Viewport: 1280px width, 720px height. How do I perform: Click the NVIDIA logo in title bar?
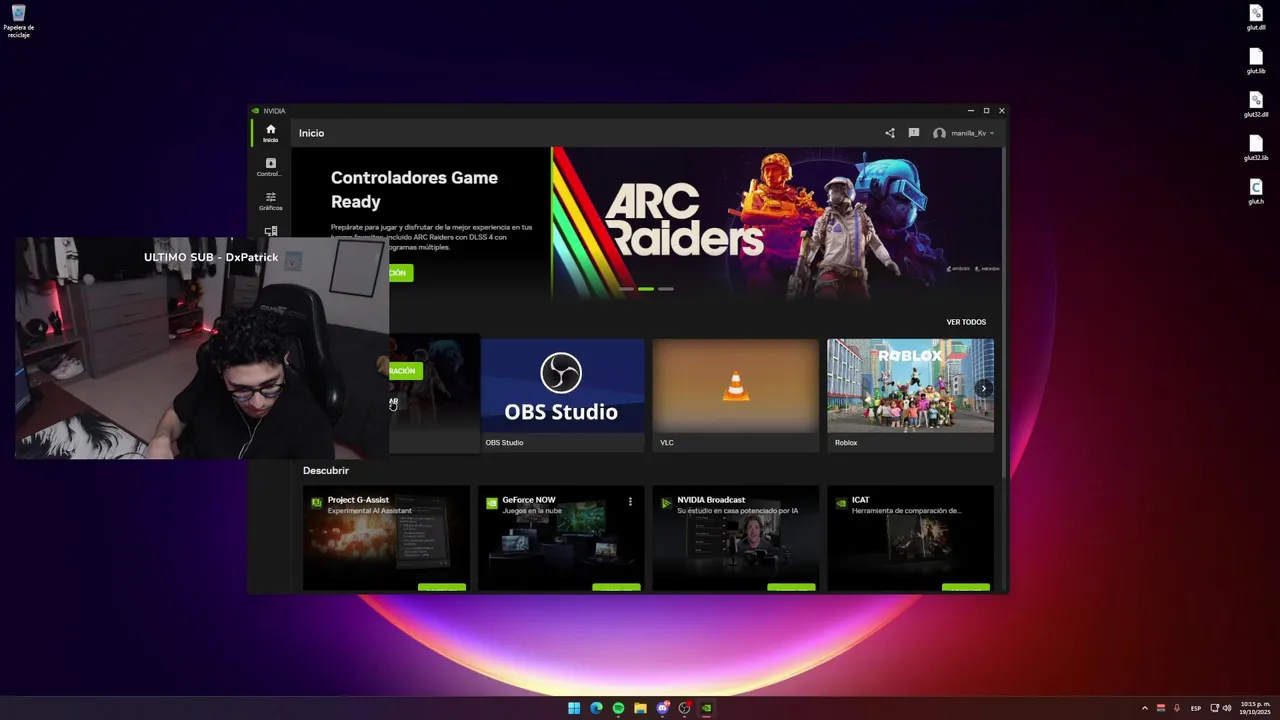[x=256, y=111]
